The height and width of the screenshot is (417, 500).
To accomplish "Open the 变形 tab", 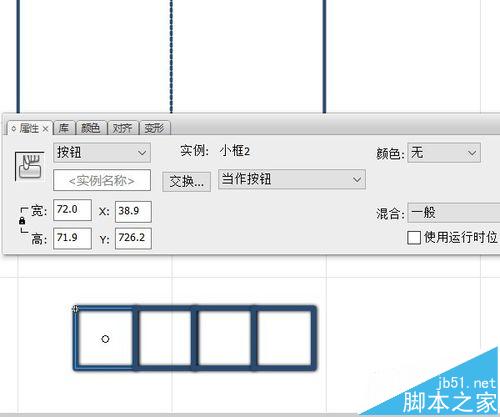I will click(x=154, y=128).
